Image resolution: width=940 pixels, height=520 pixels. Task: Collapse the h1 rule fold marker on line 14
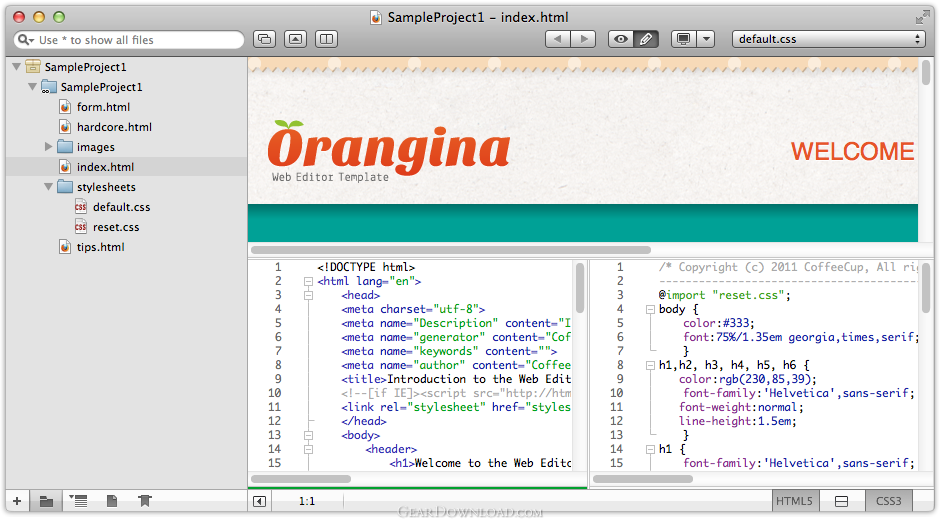pos(650,449)
